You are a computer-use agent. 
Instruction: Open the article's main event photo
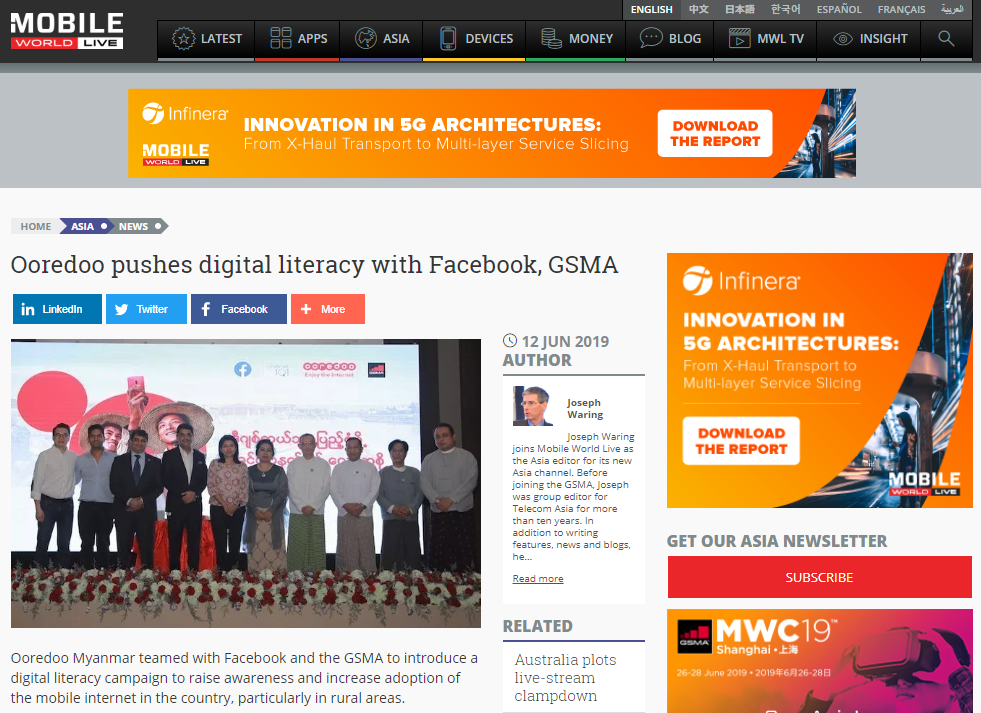click(246, 483)
